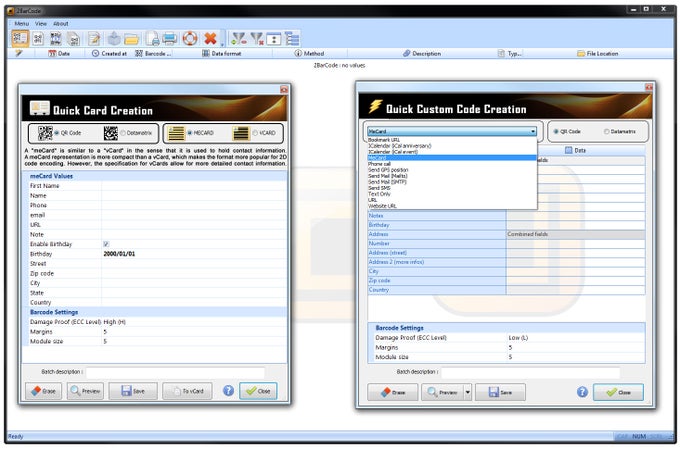Image resolution: width=680 pixels, height=449 pixels.
Task: Click the Datamatrix code image in Quick Card Creation
Action: (111, 133)
